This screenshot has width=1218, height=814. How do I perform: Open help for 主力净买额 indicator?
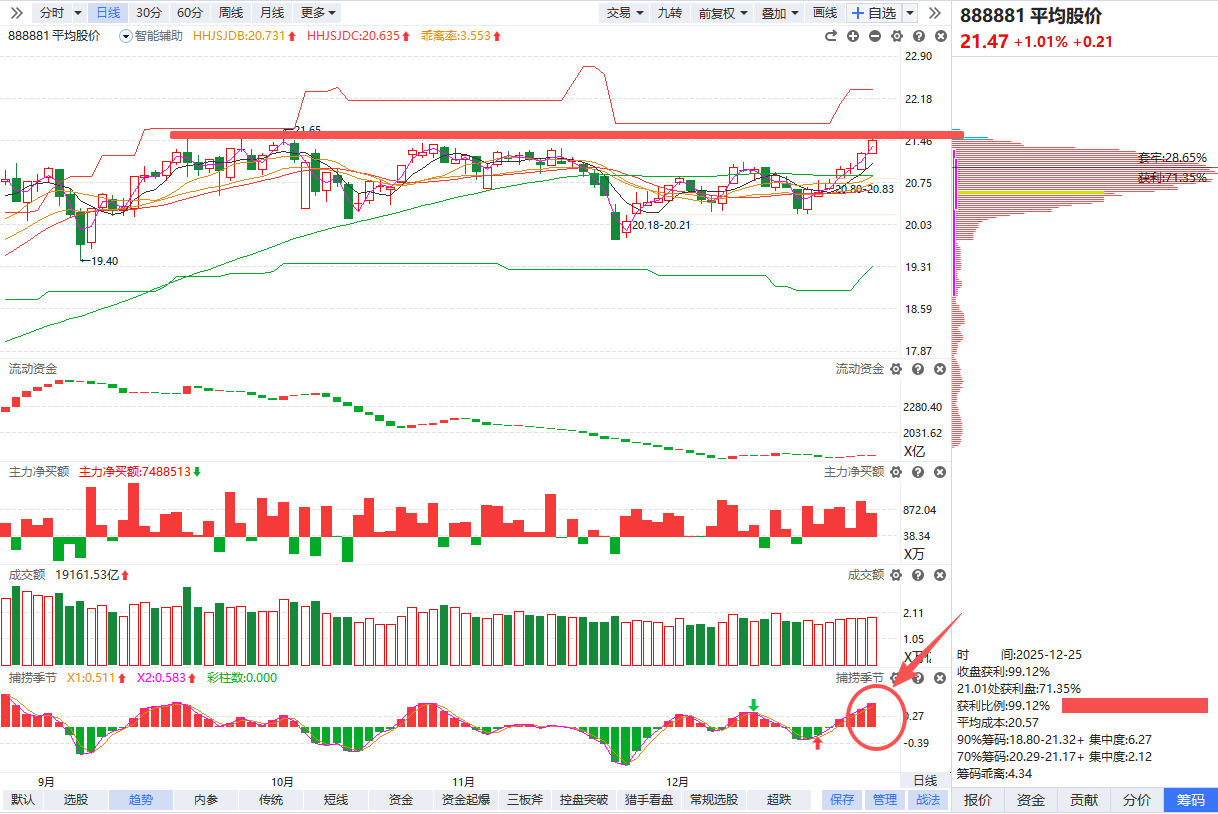tap(918, 472)
